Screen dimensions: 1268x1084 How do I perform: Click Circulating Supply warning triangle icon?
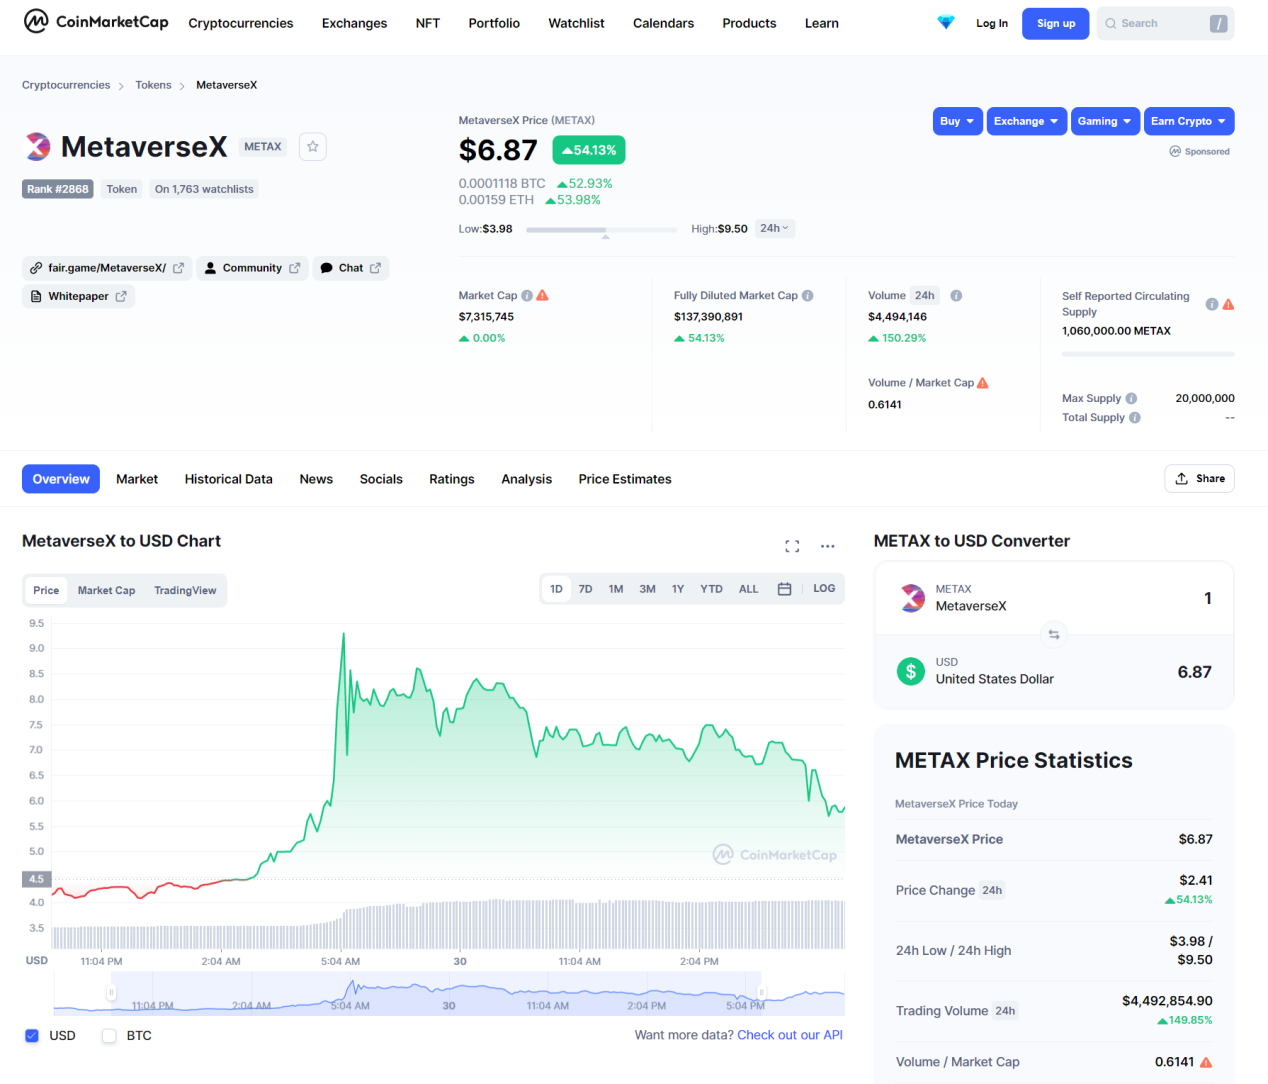(x=1228, y=304)
